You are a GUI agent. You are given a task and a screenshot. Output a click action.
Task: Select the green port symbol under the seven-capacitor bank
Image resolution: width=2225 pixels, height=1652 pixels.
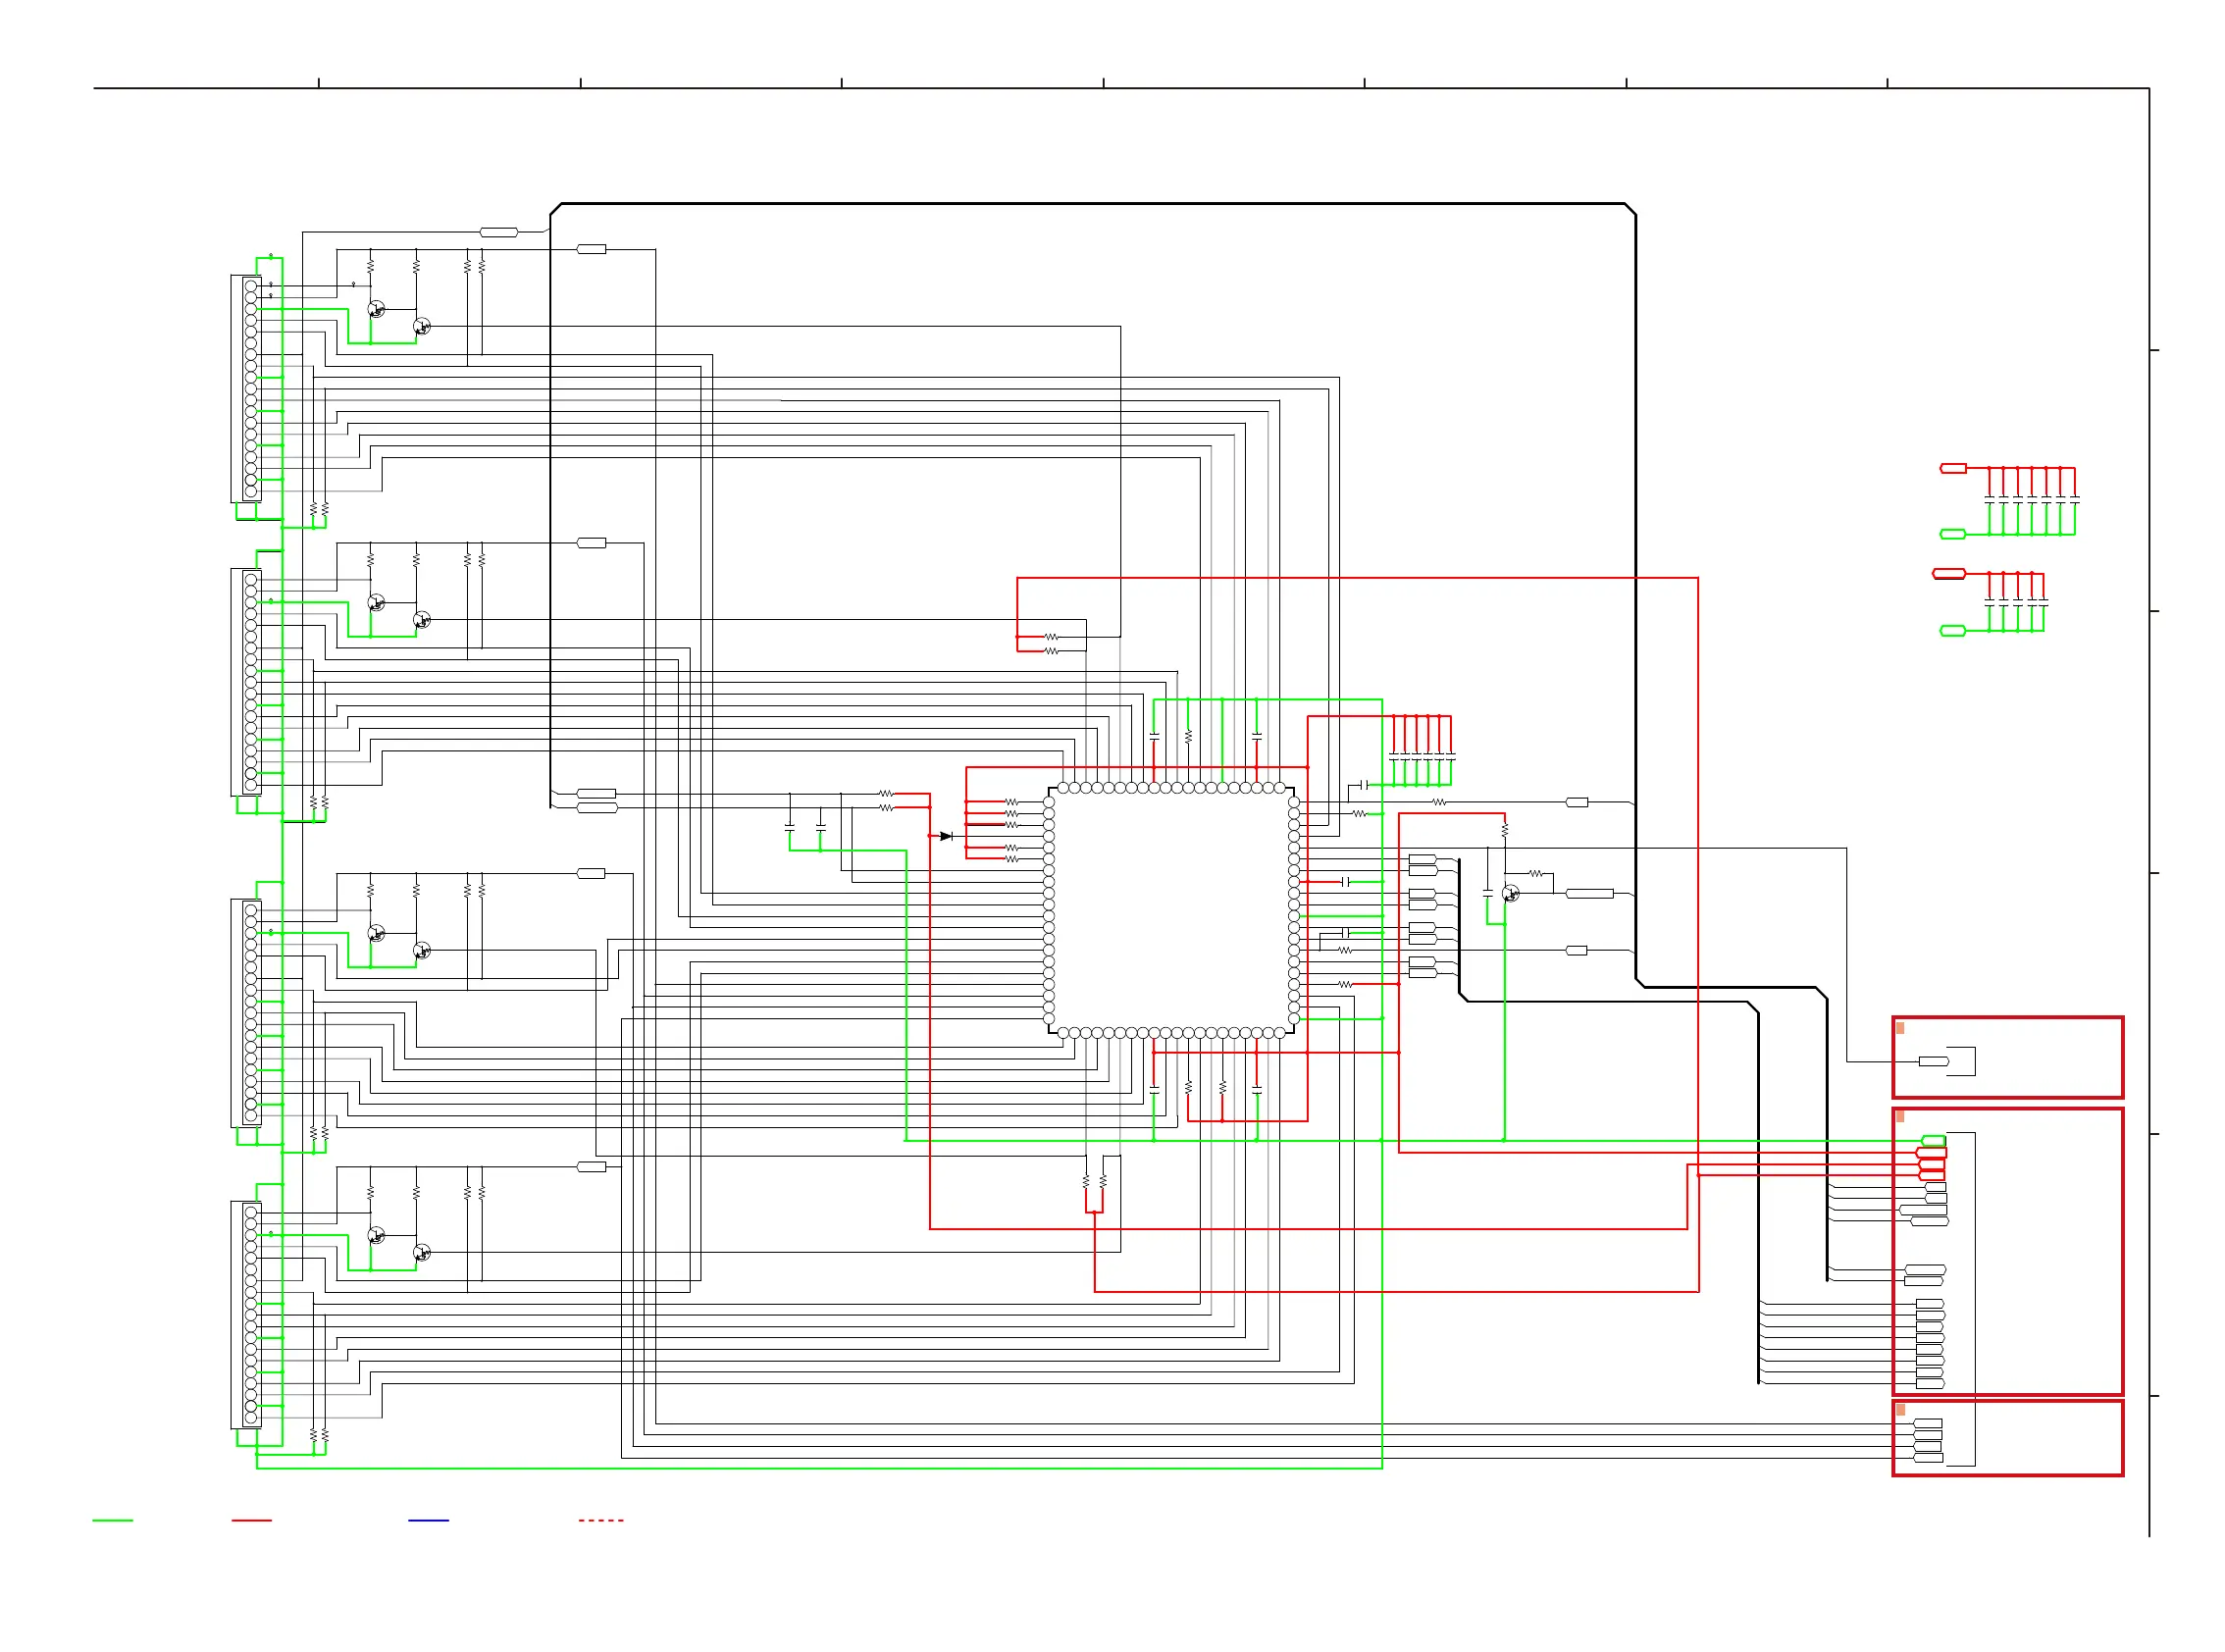[1952, 534]
